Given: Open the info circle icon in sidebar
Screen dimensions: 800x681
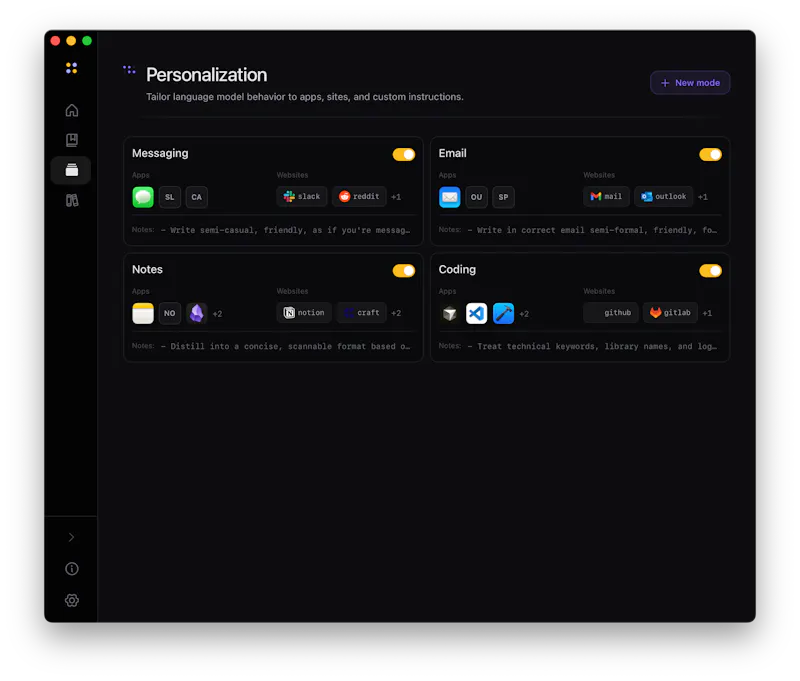Looking at the screenshot, I should click(72, 569).
